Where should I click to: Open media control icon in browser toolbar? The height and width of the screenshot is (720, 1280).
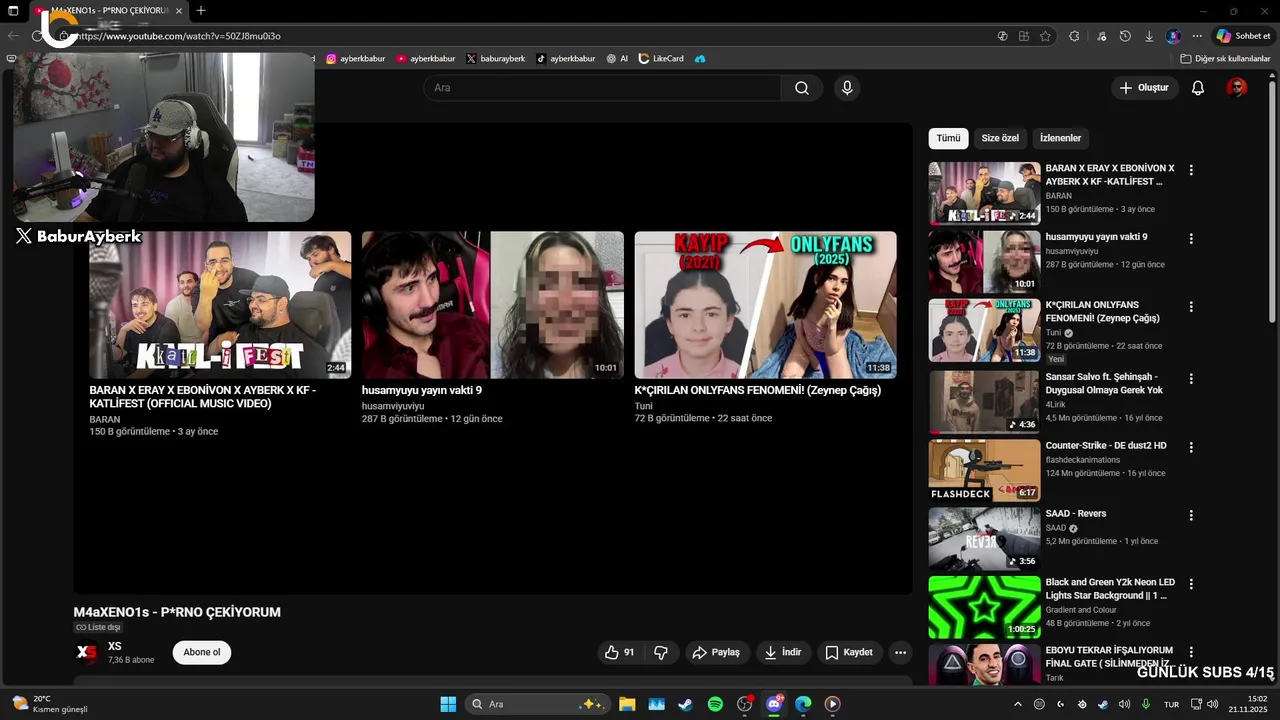click(x=1101, y=36)
